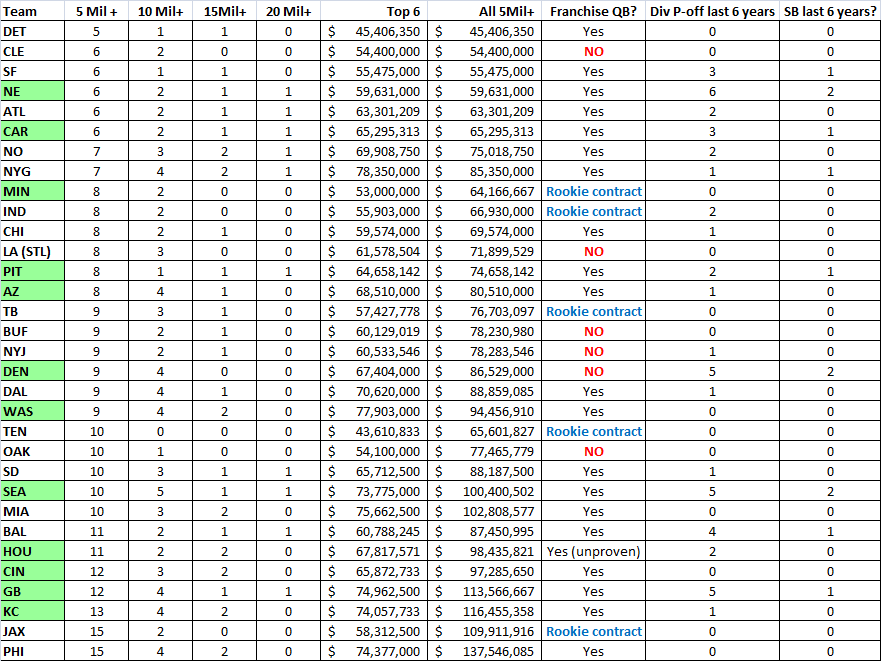Select the NYG team cell
Viewport: 881px width, 661px height.
point(32,171)
